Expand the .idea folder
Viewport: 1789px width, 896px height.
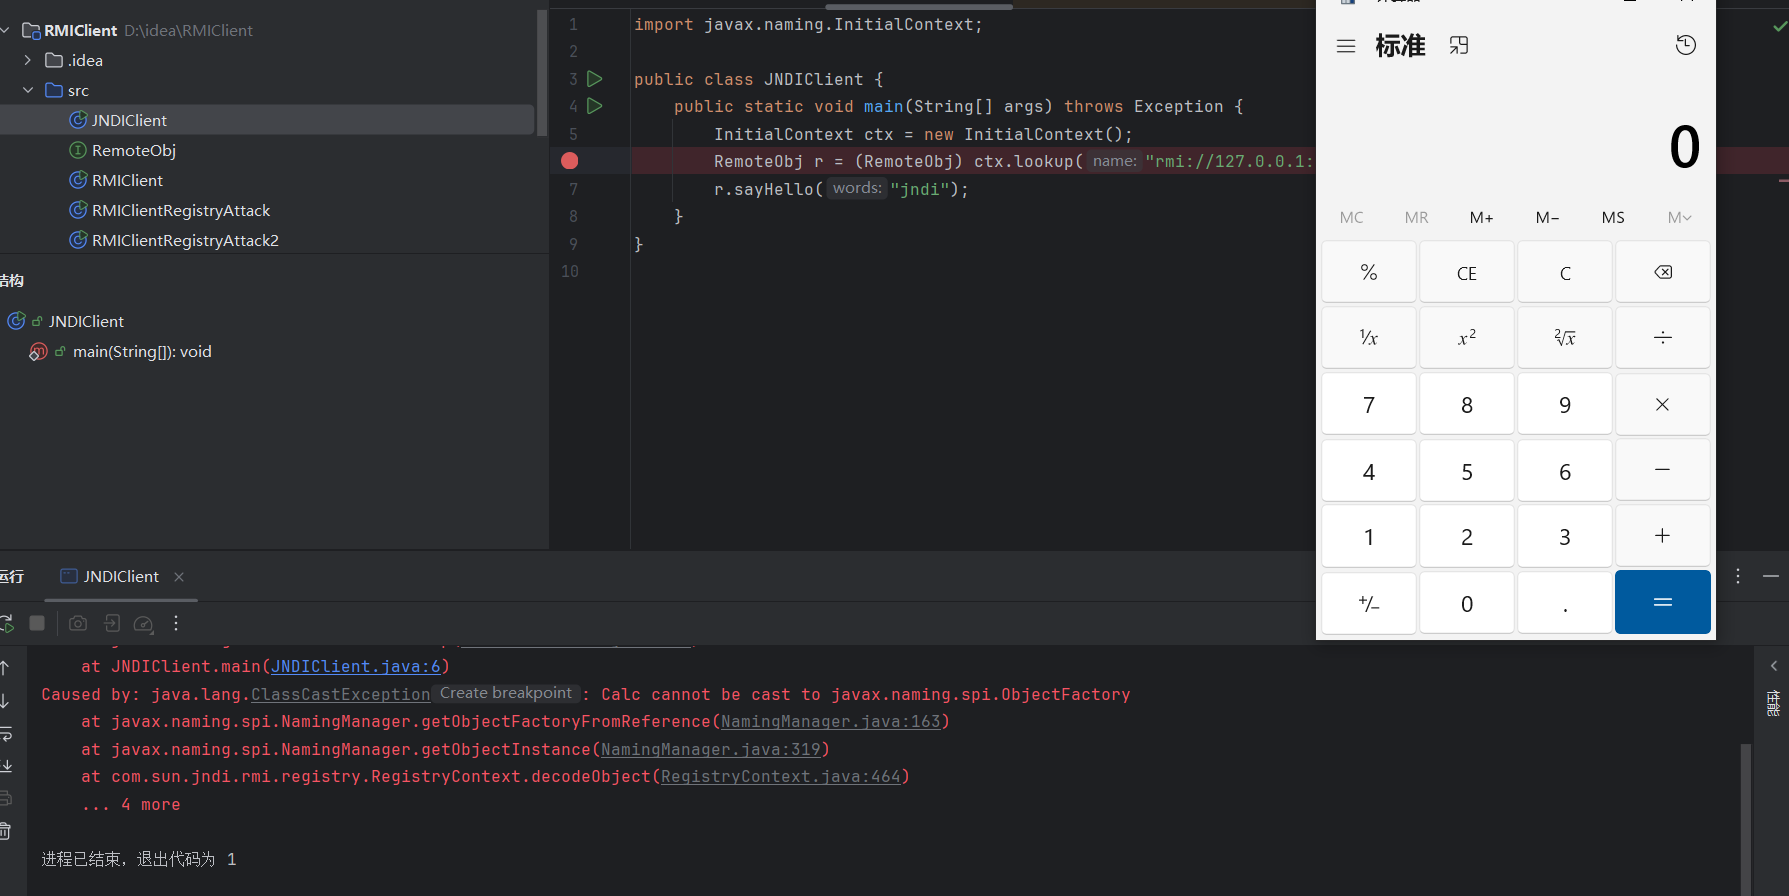click(28, 60)
